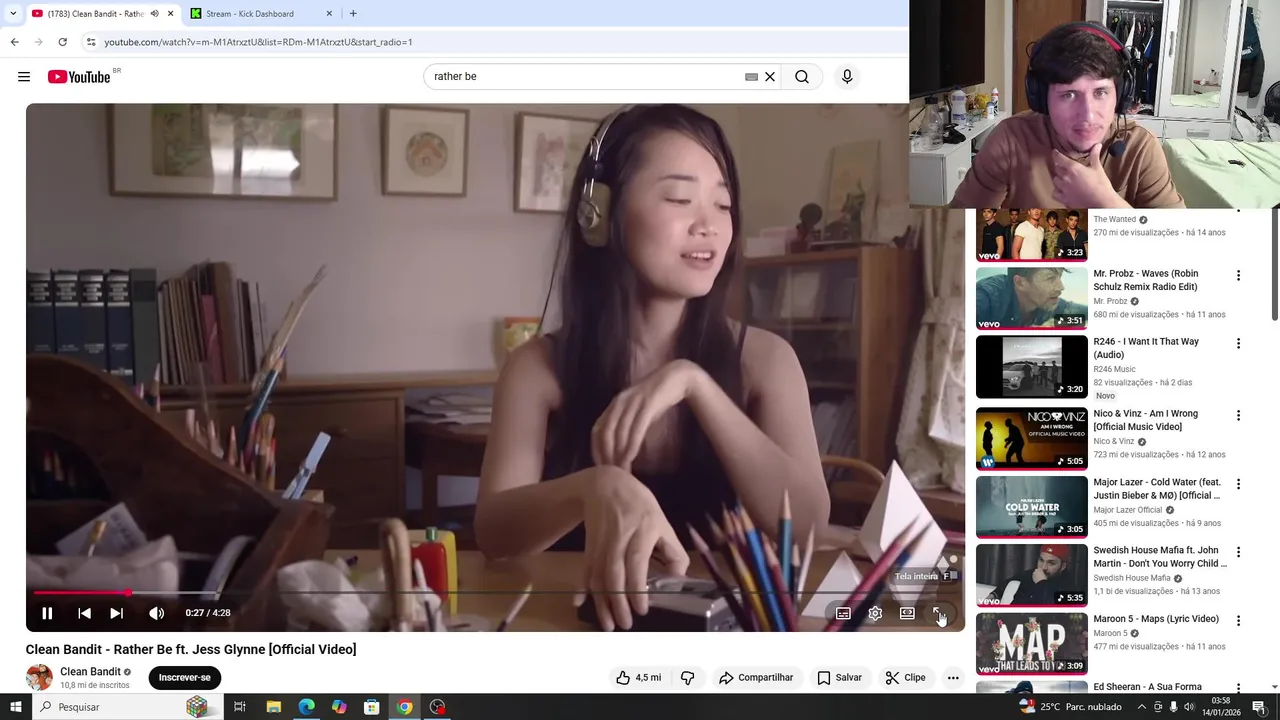Open the weather widget 25°C Parc. nublado
The width and height of the screenshot is (1280, 720).
coord(1070,707)
